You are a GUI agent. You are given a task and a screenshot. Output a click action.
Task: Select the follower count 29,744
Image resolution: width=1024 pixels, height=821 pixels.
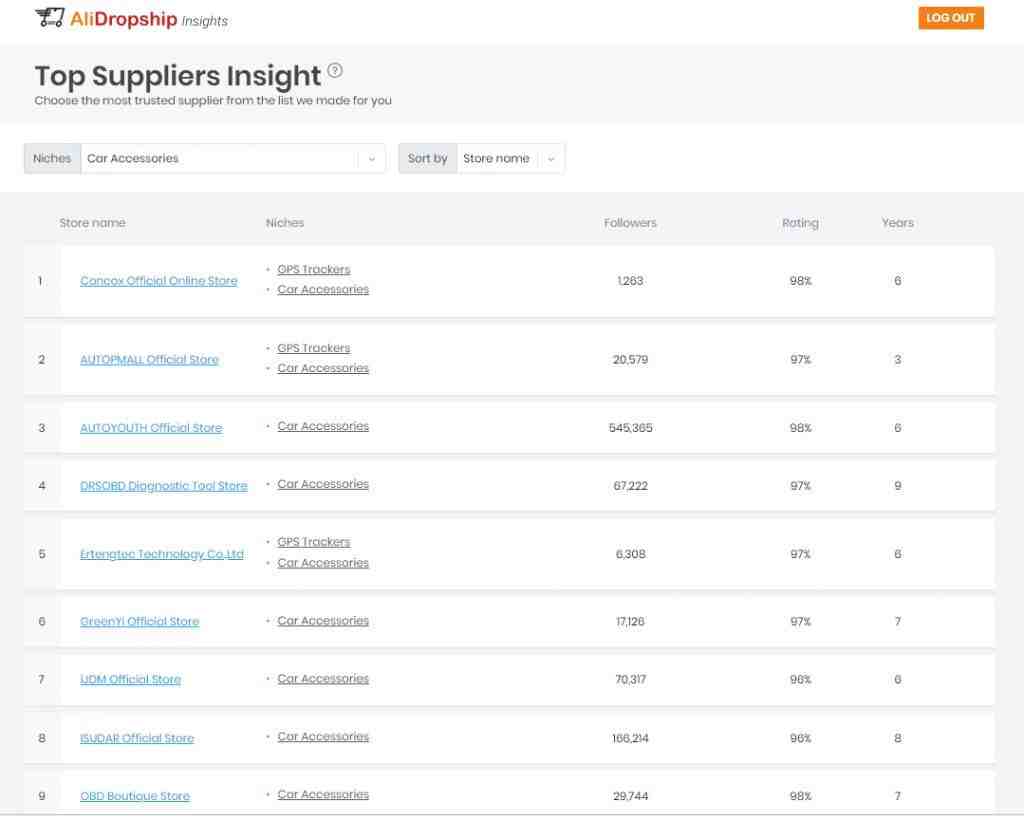(x=630, y=796)
